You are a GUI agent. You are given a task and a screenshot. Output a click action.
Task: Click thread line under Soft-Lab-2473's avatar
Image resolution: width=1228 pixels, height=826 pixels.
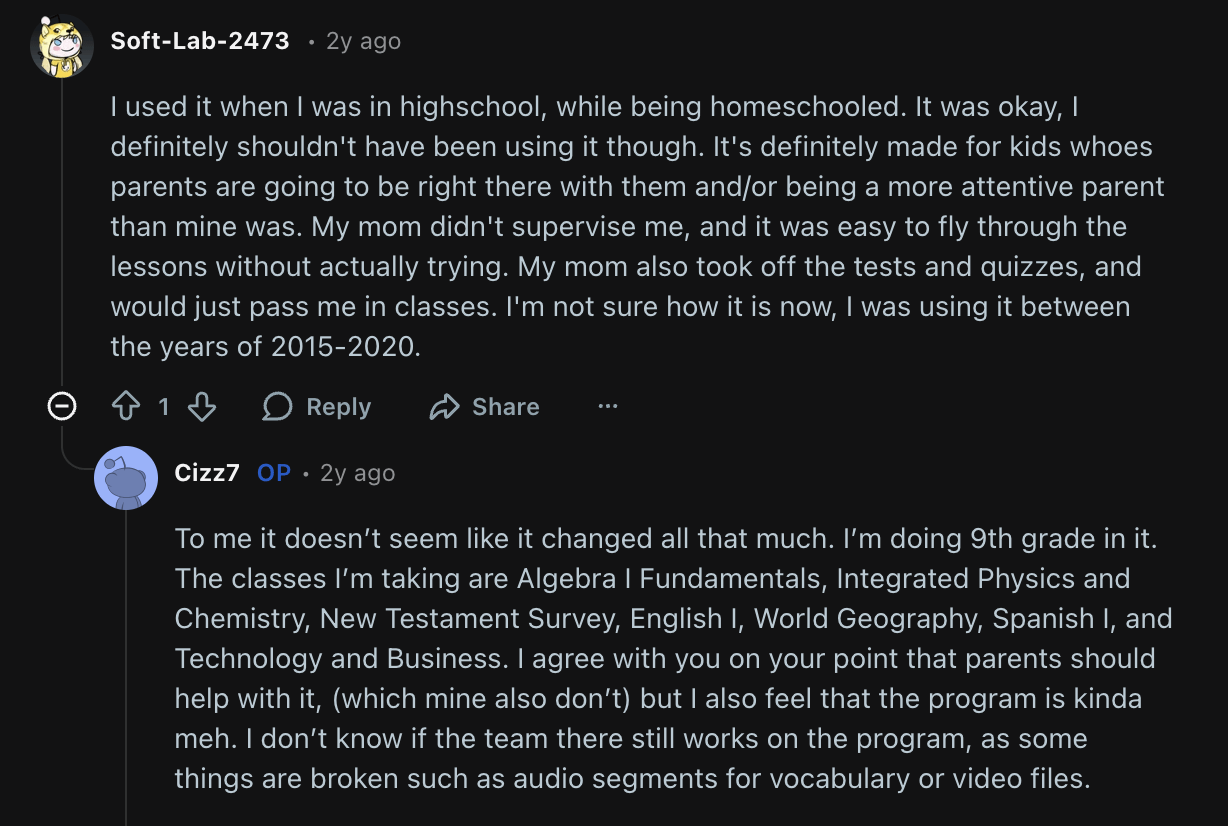(x=62, y=230)
